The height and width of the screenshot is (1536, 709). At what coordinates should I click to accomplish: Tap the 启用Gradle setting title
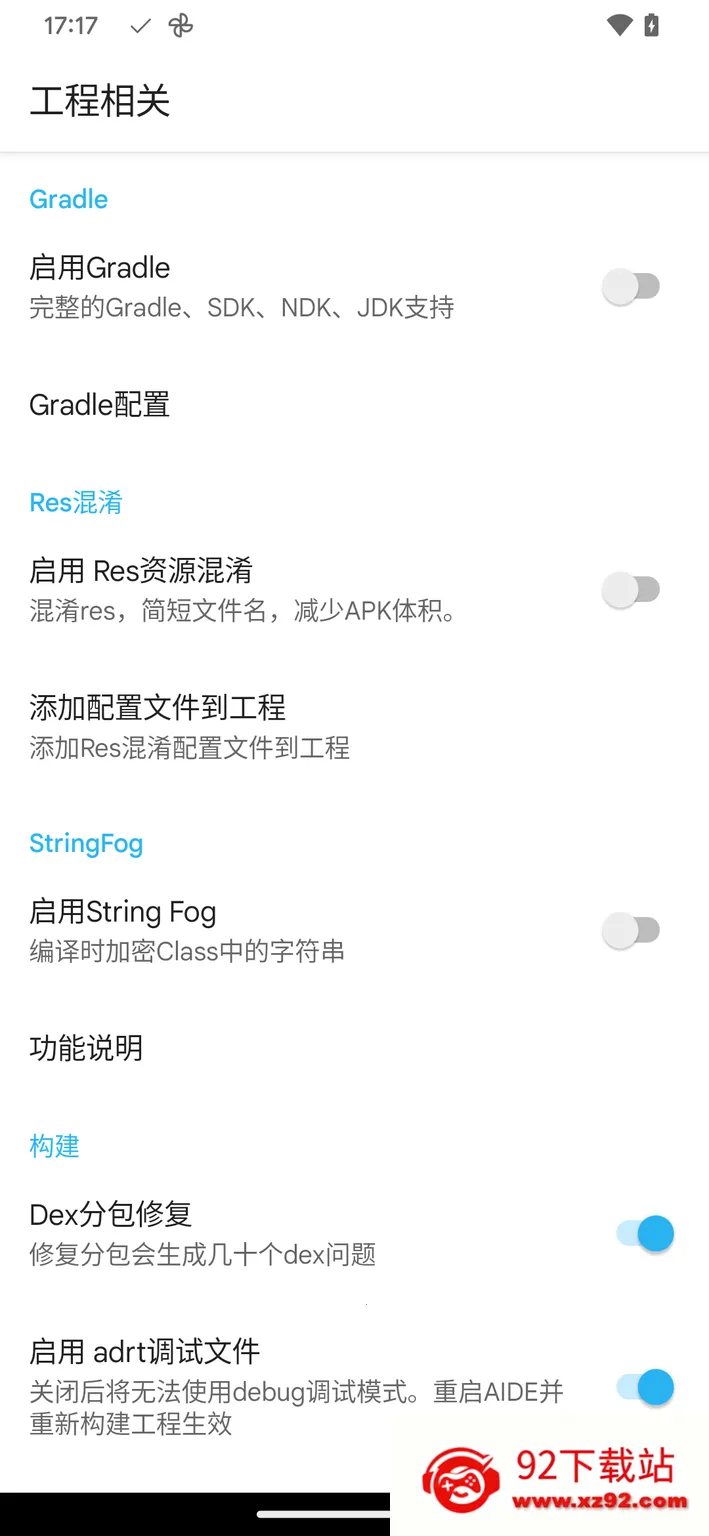point(100,268)
